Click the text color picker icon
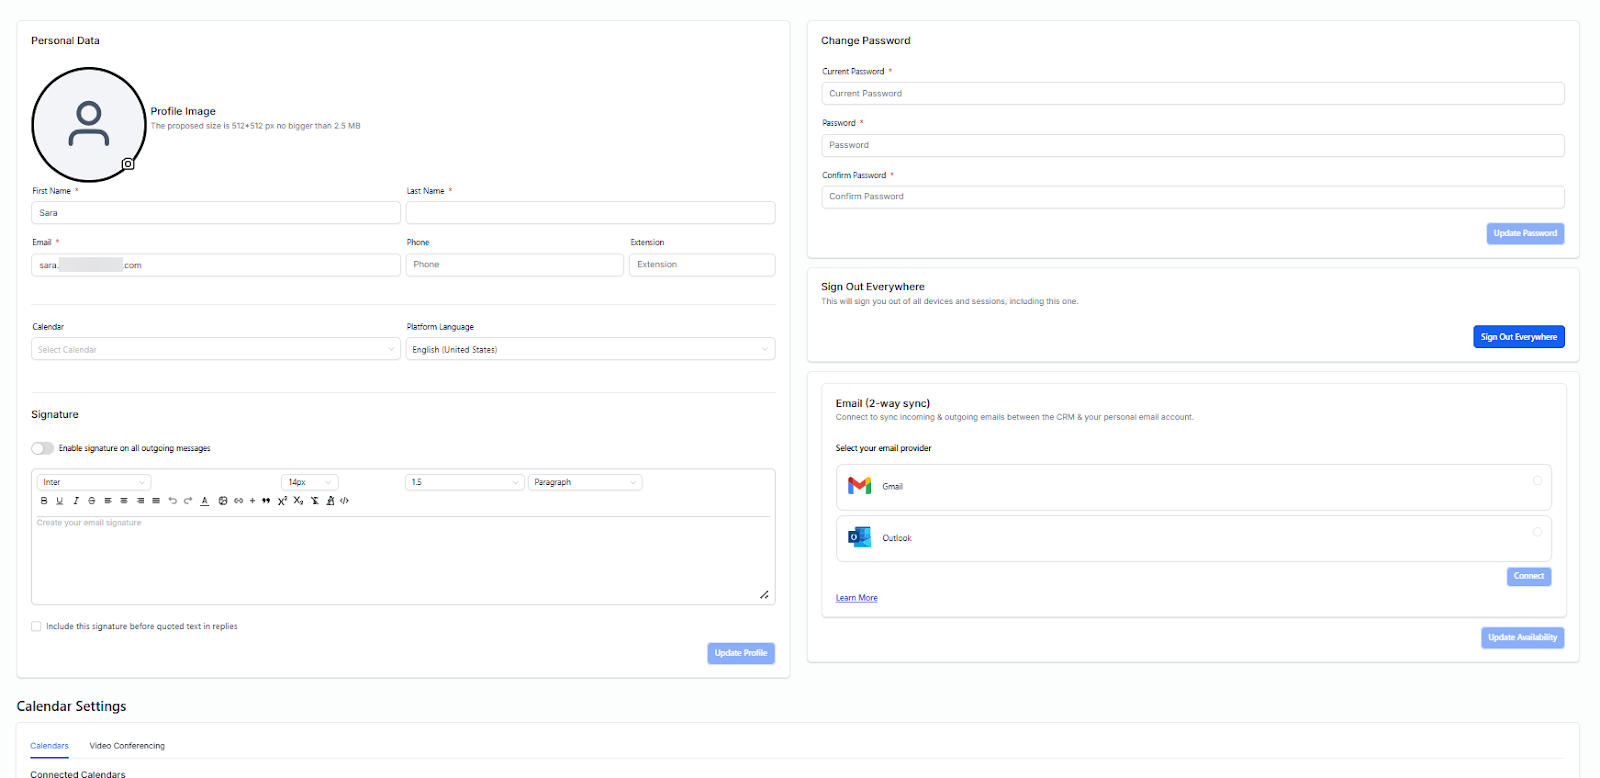 205,501
